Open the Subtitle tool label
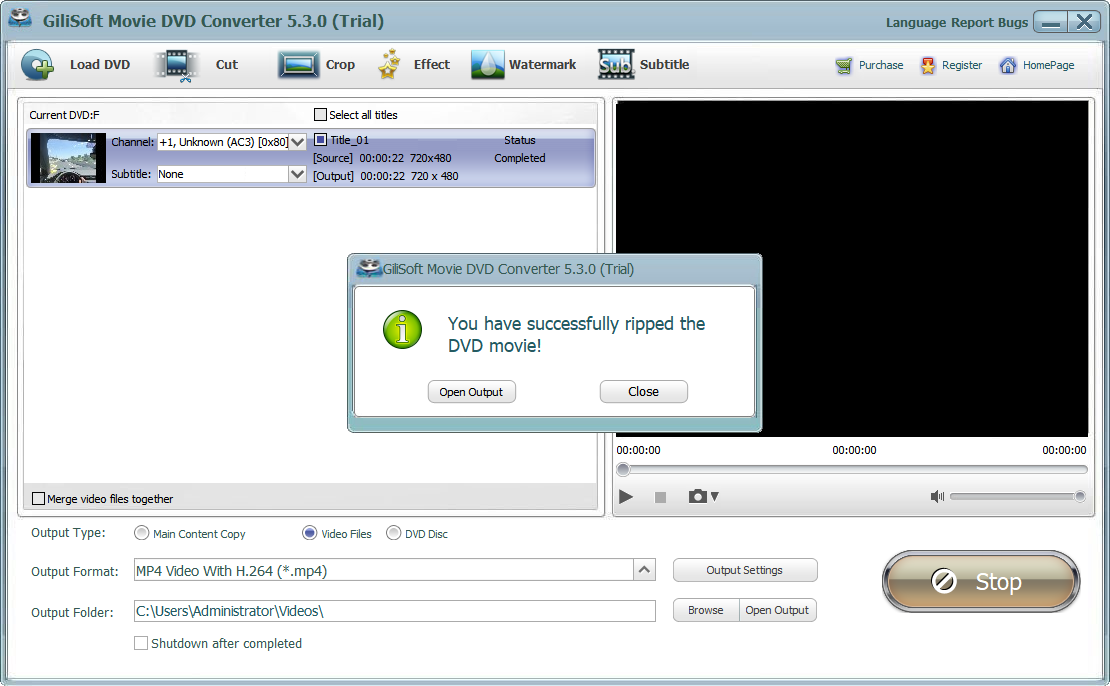Image resolution: width=1110 pixels, height=686 pixels. point(664,64)
